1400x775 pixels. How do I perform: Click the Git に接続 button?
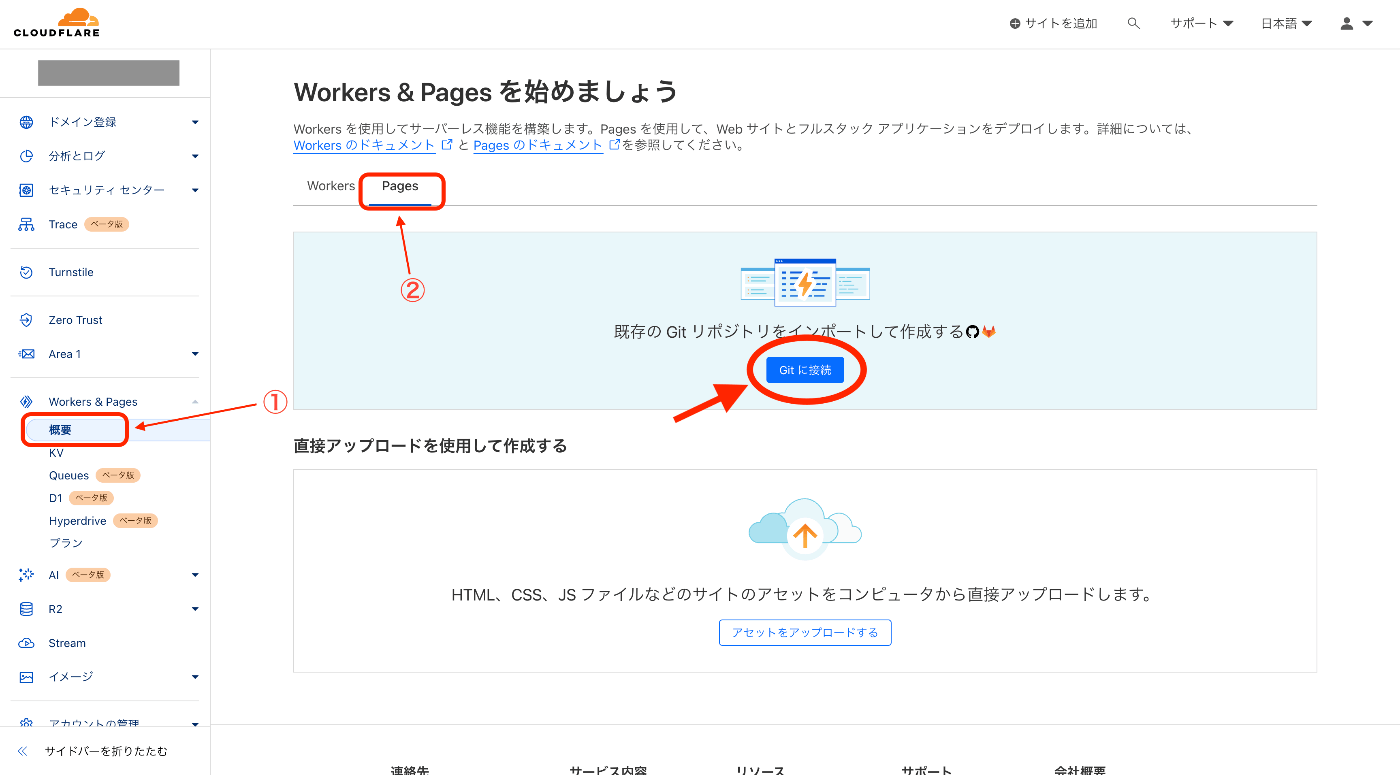click(x=805, y=370)
